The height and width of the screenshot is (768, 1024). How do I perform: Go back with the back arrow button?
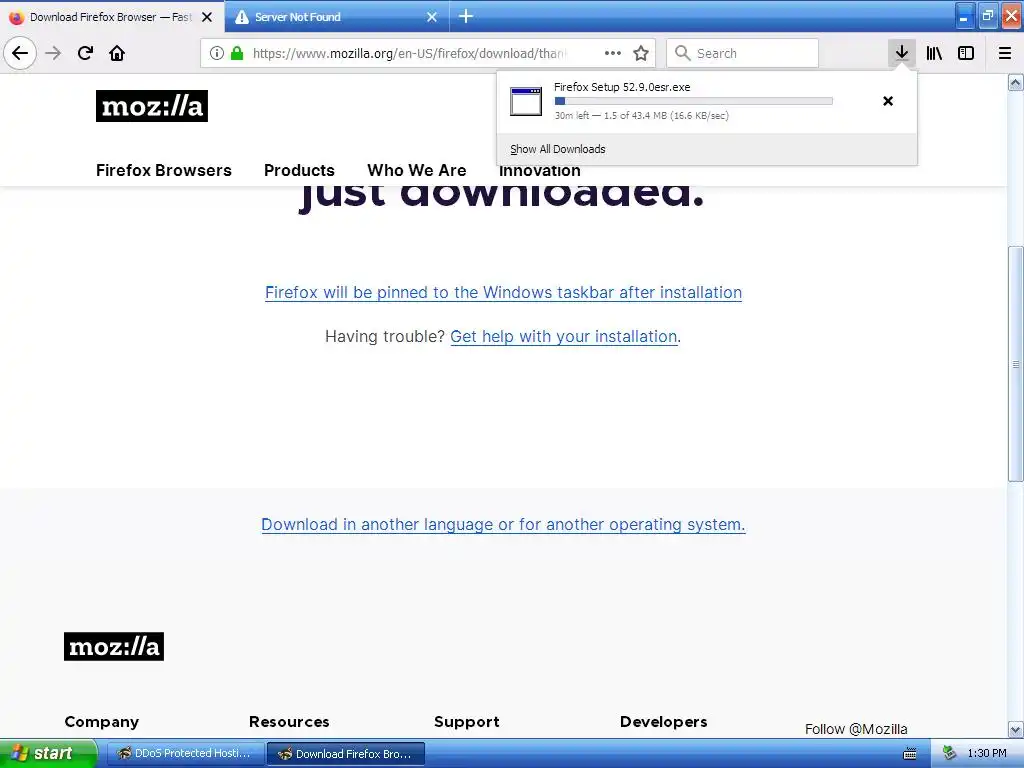pos(20,53)
